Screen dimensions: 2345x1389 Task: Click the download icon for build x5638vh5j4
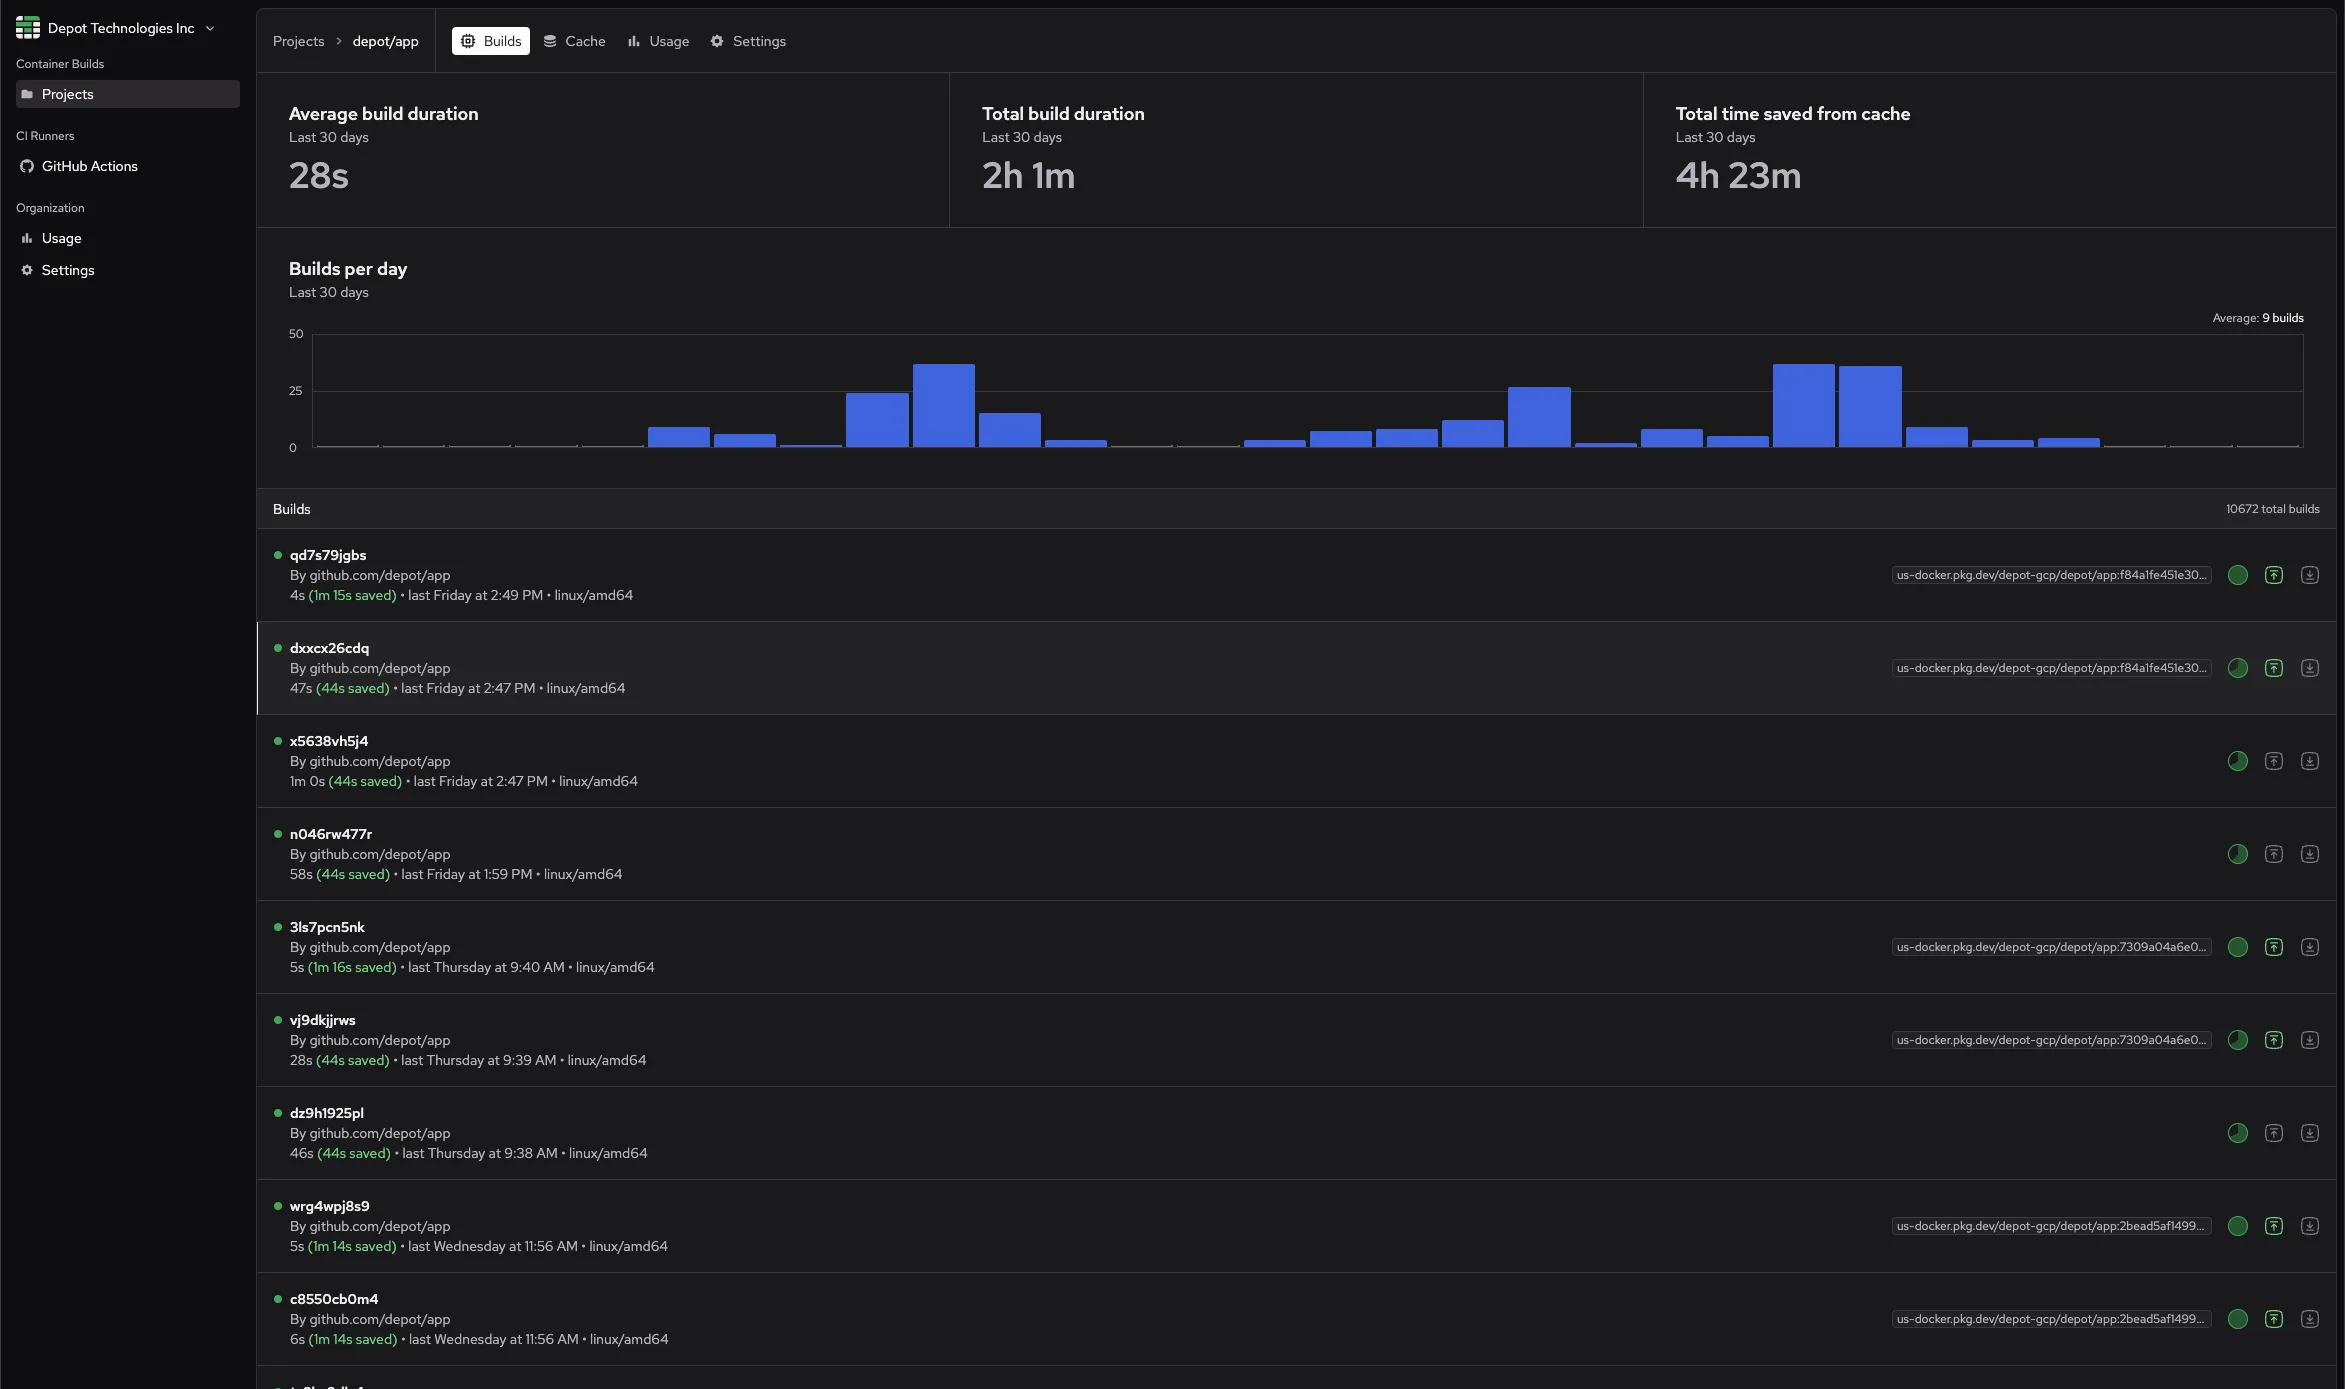2310,761
